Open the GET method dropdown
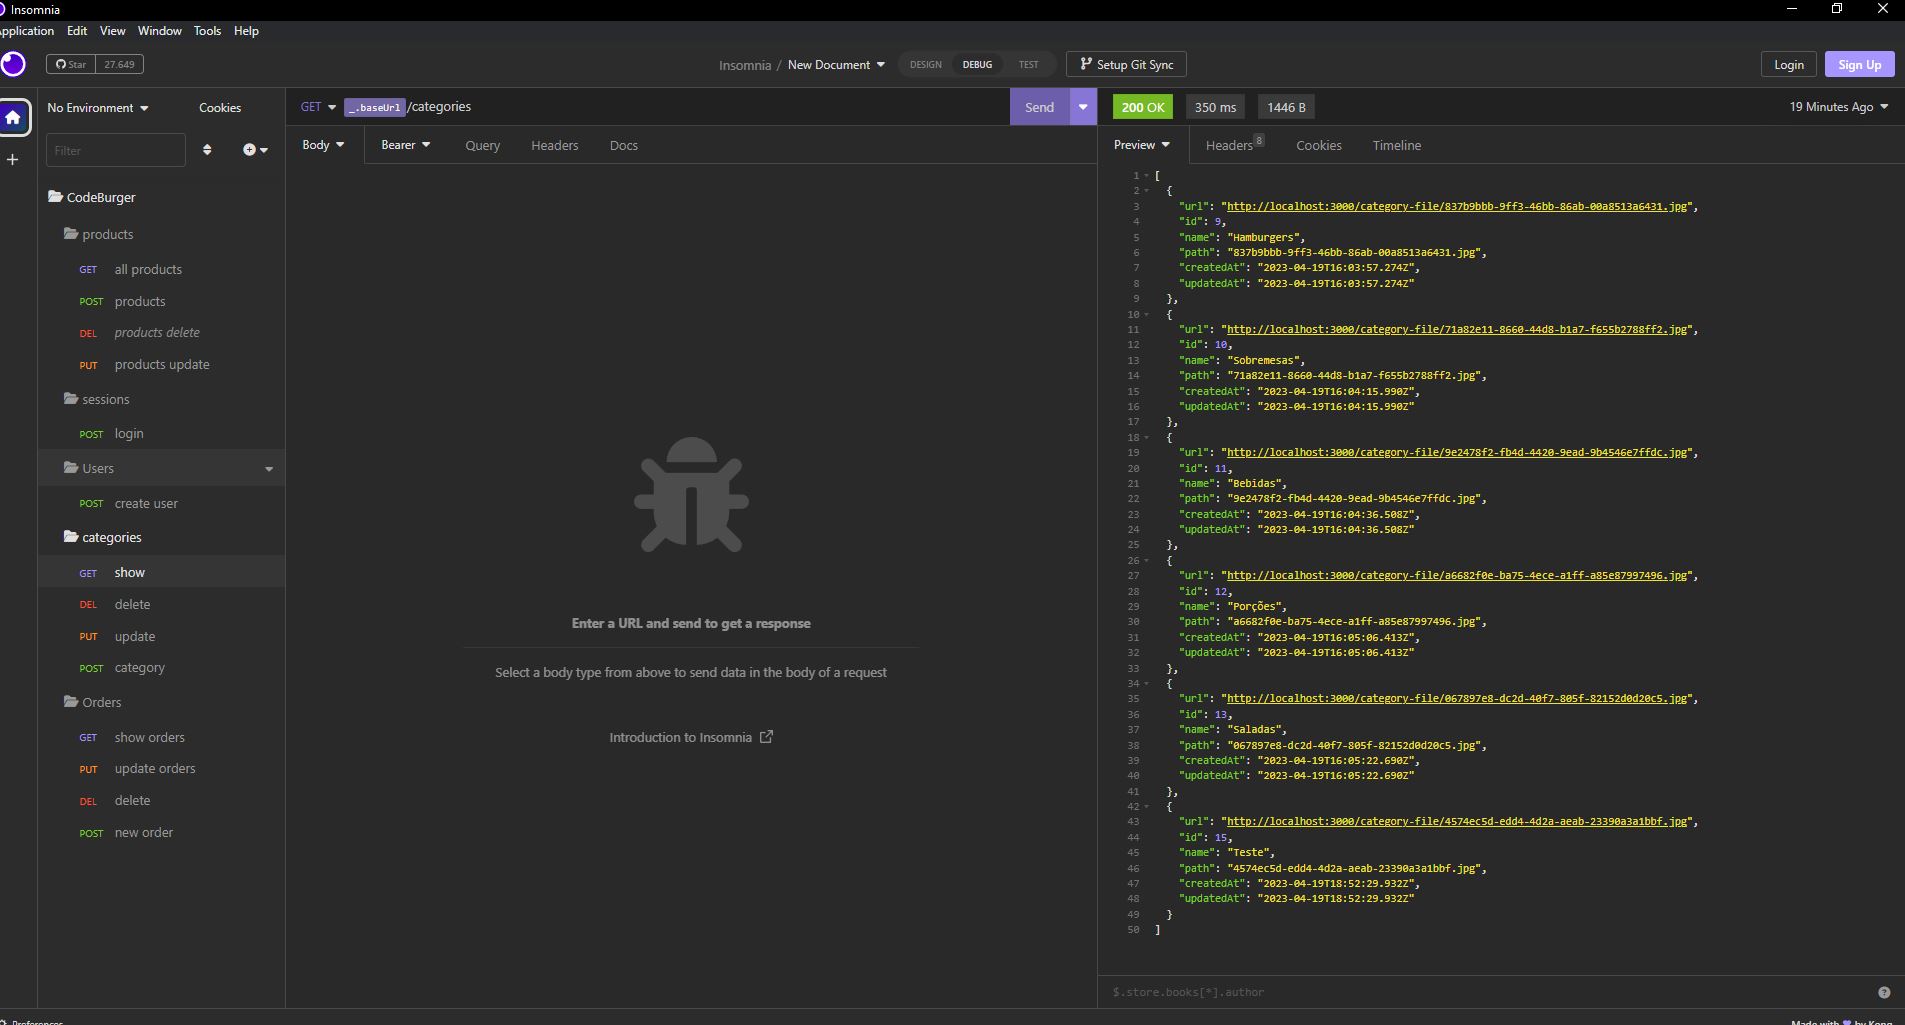1905x1025 pixels. [x=318, y=107]
